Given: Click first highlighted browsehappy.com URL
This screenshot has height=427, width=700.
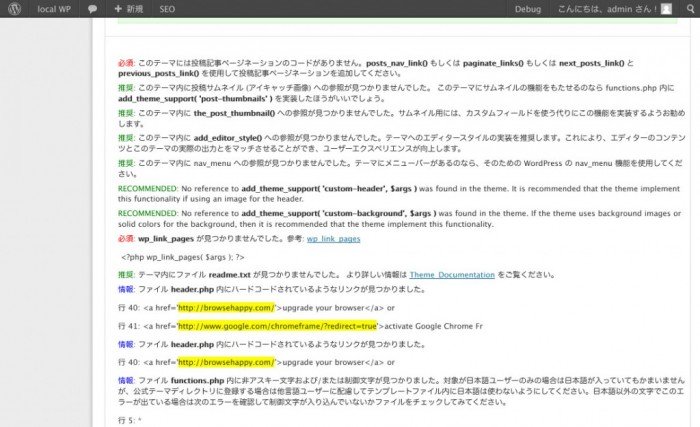Looking at the screenshot, I should pos(225,307).
